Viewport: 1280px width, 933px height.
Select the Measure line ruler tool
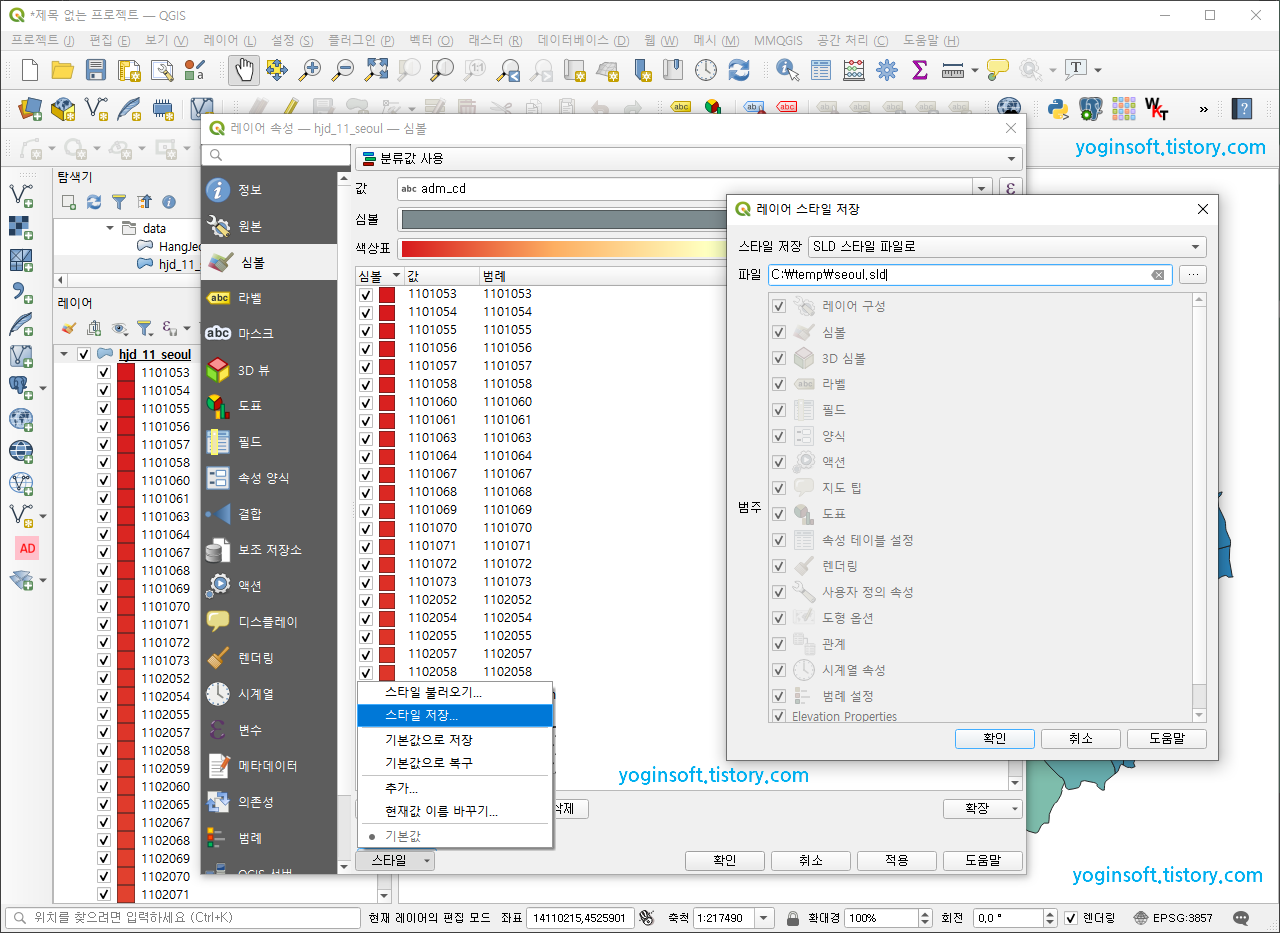tap(953, 70)
